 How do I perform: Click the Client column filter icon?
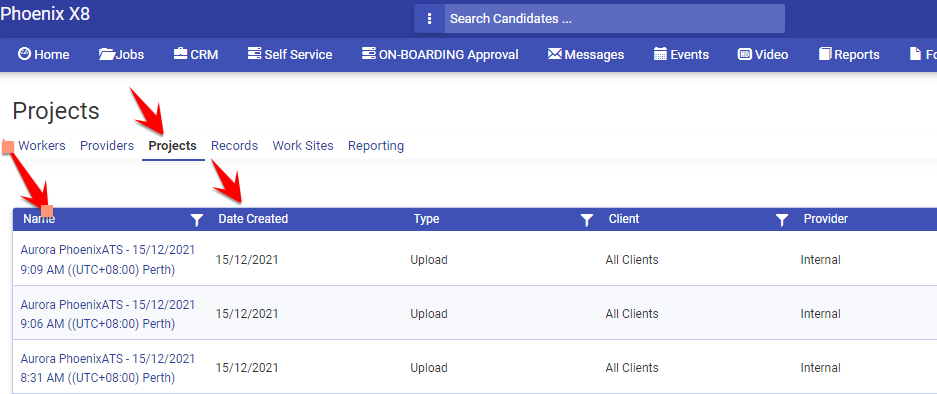(x=781, y=220)
